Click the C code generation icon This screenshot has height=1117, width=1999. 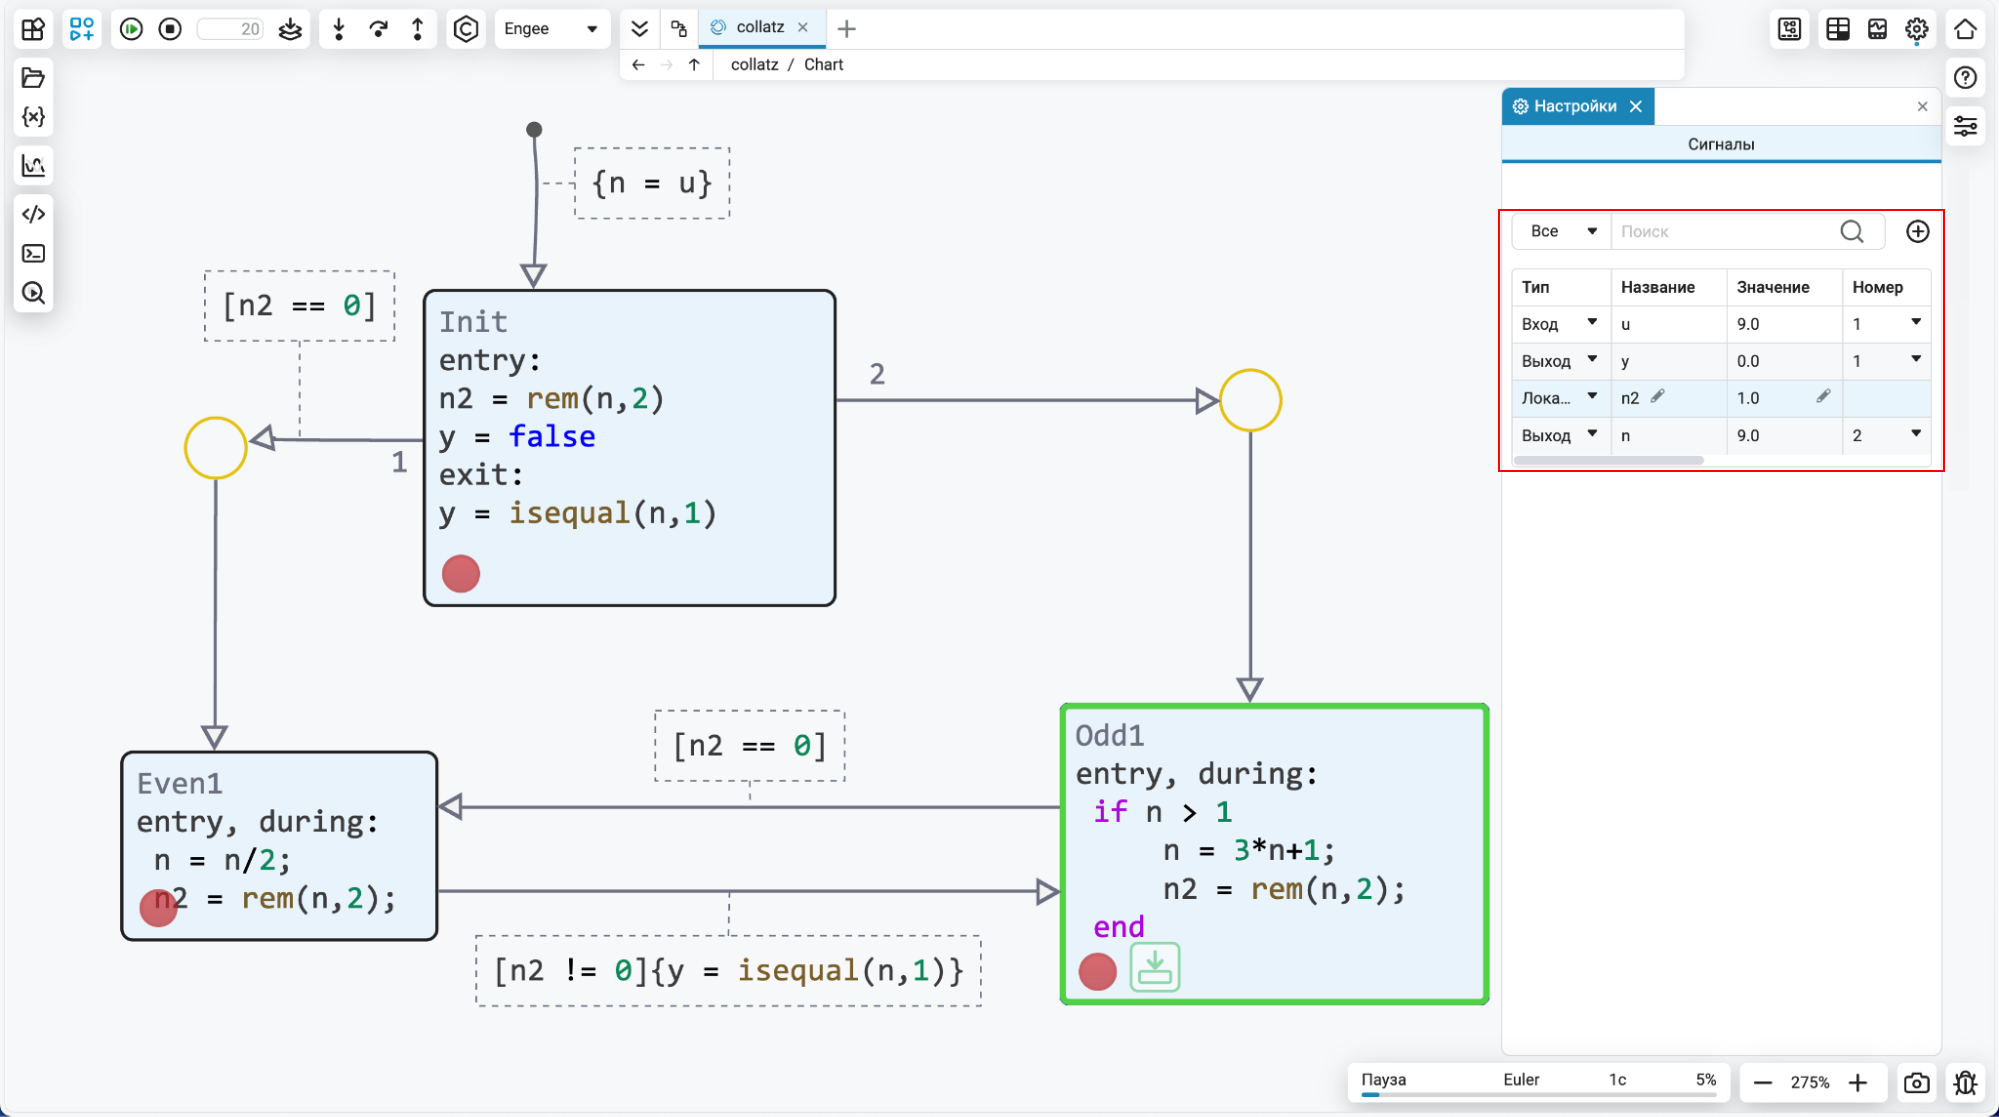(x=466, y=29)
